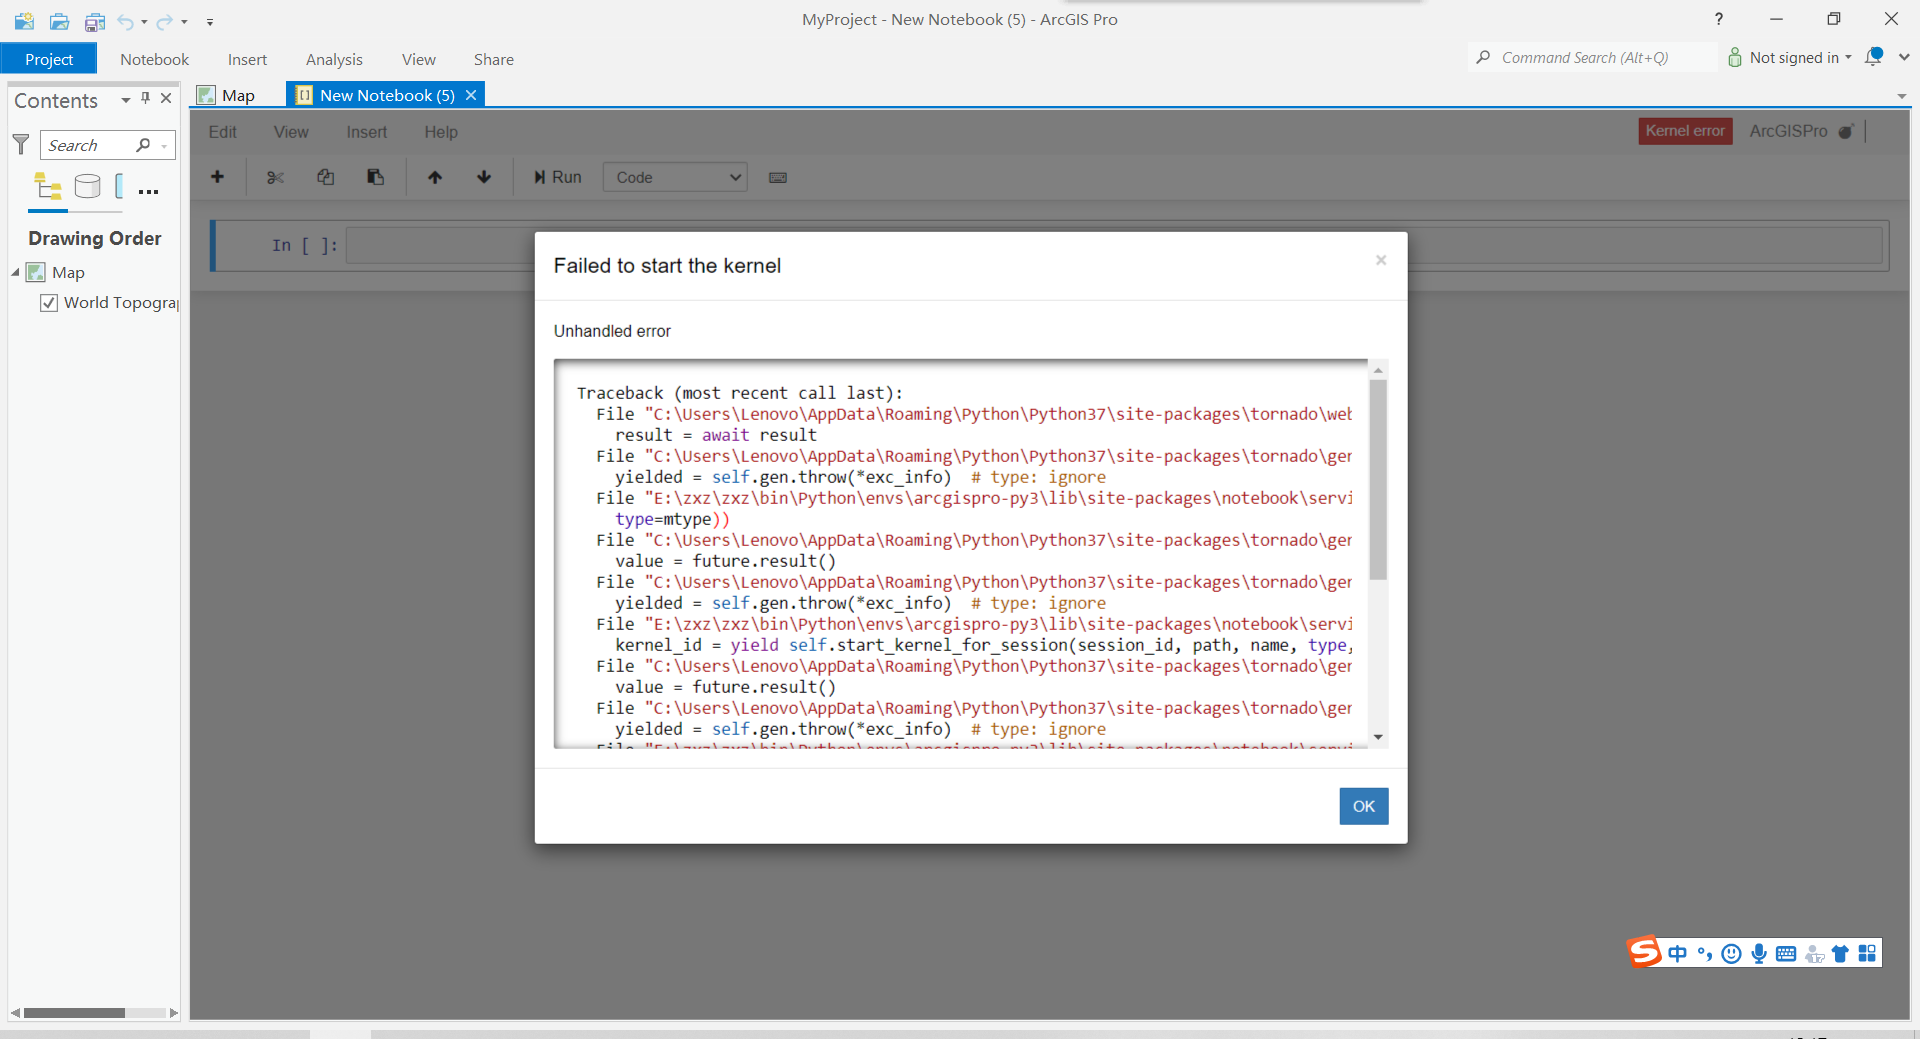Open Contents pane options dropdown arrow

(x=125, y=99)
